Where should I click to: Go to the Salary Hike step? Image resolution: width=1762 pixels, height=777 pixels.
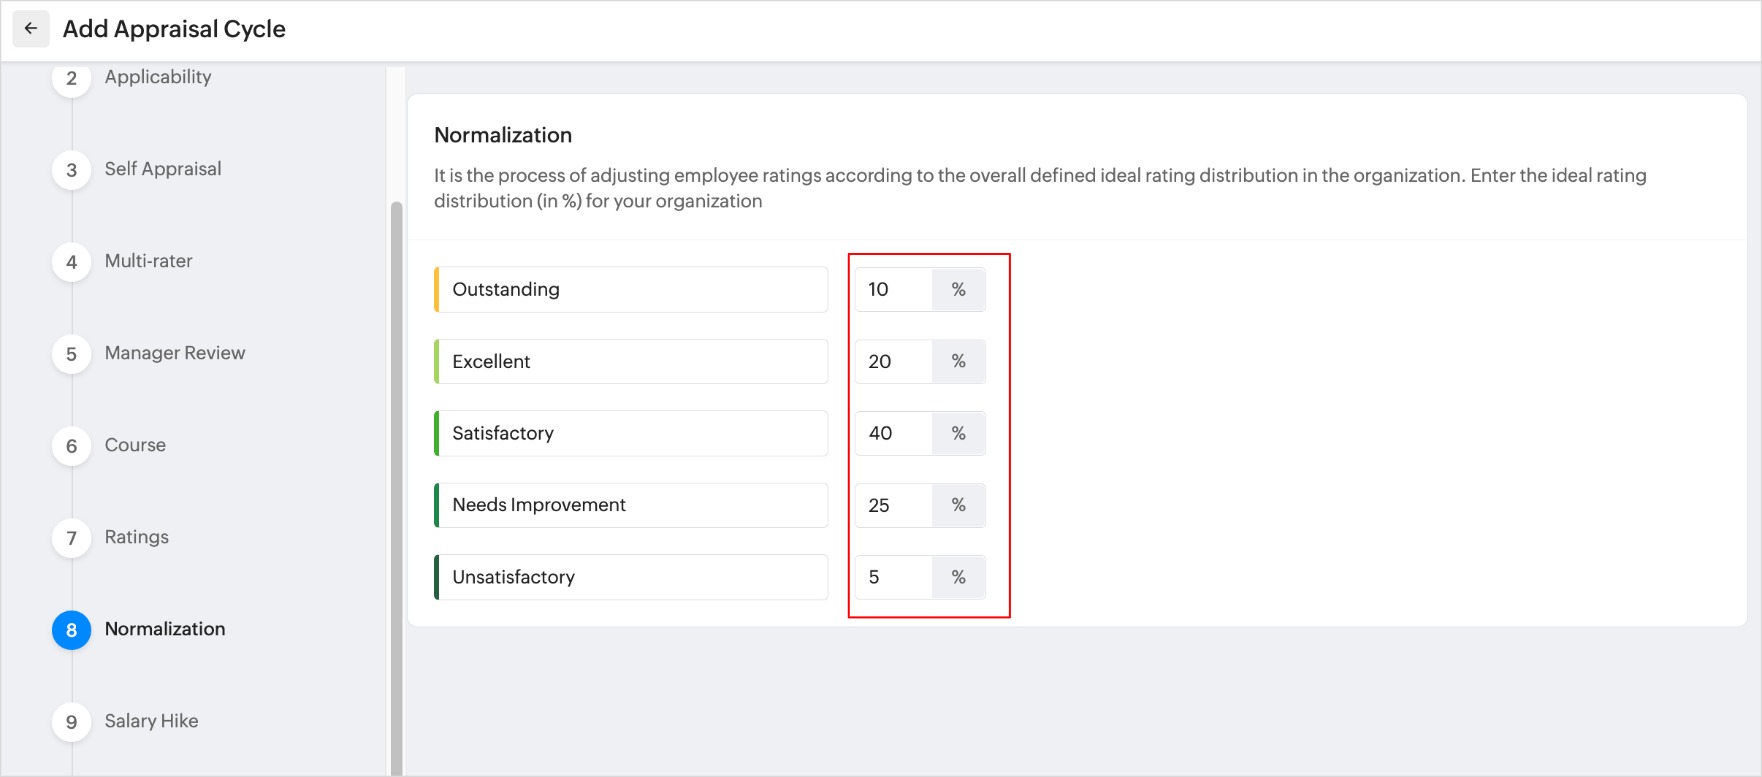pyautogui.click(x=152, y=721)
